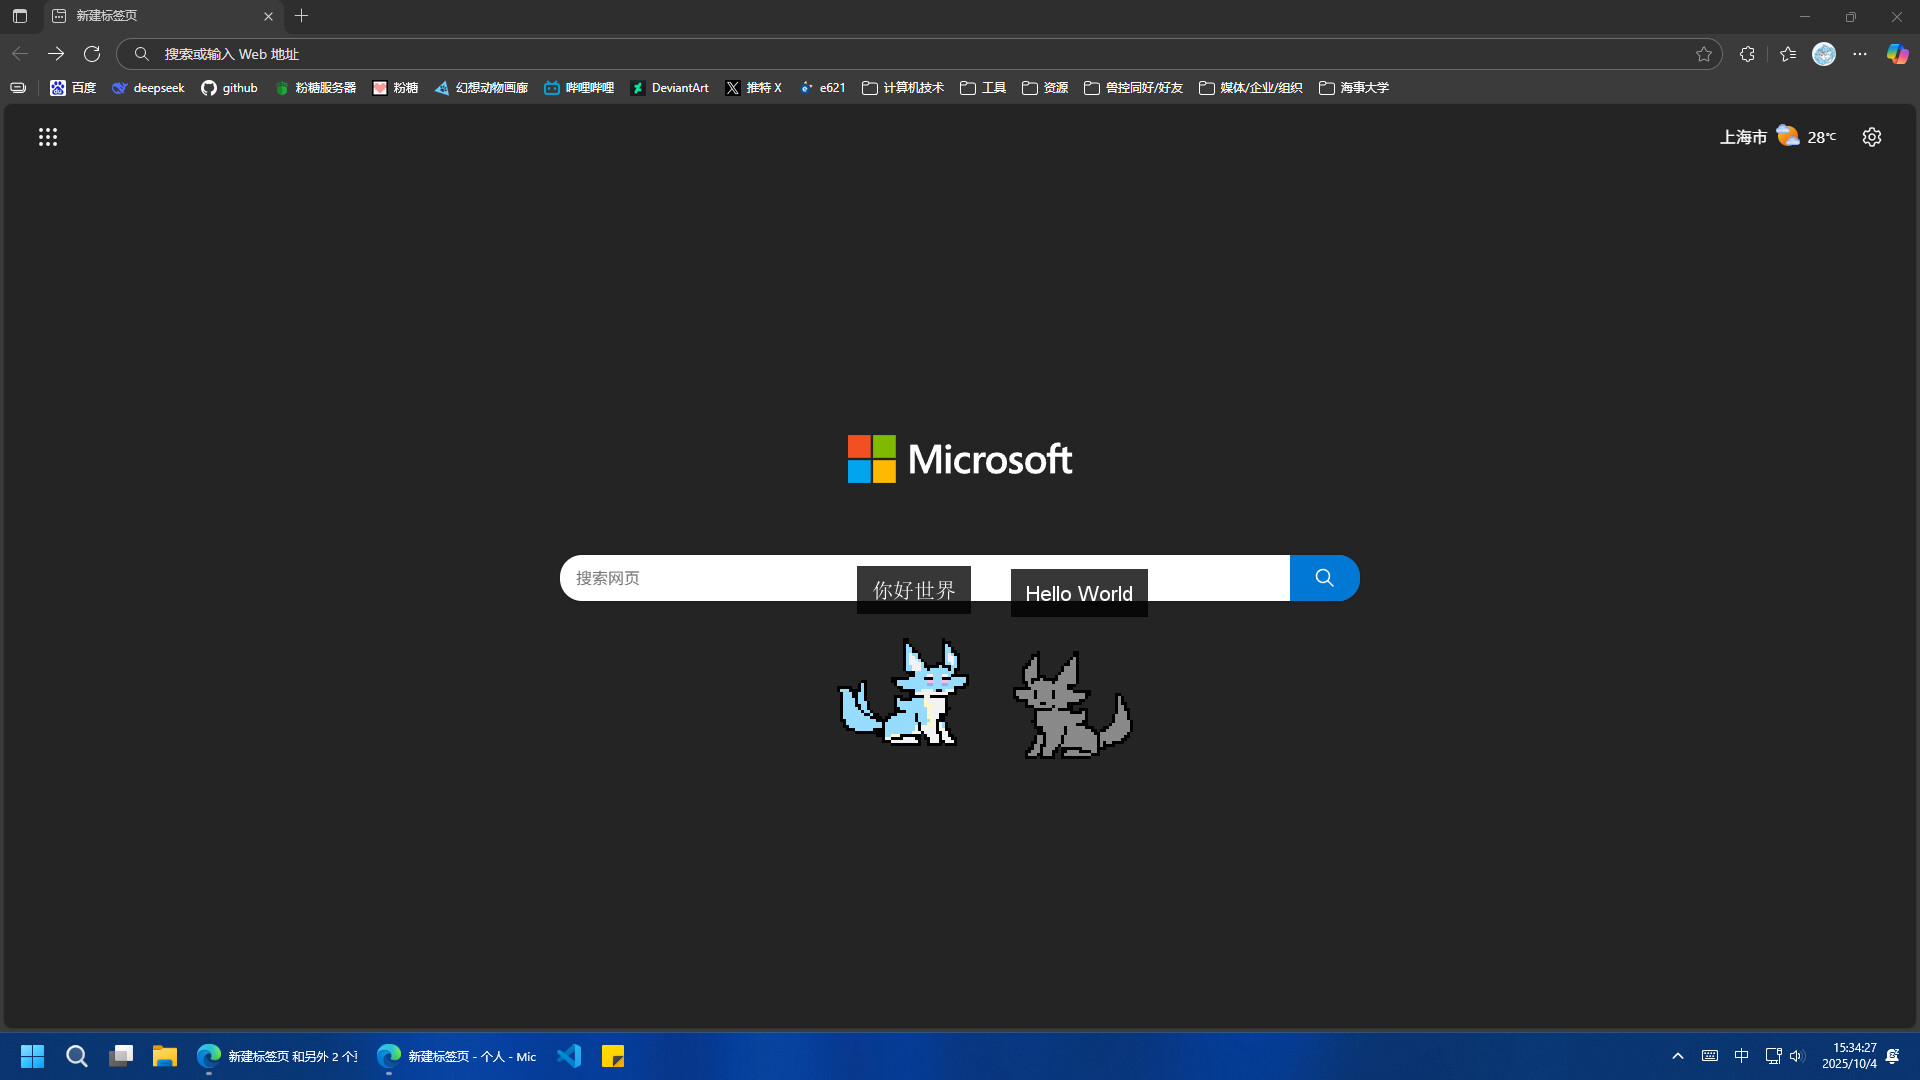Click the extensions puzzle icon
The height and width of the screenshot is (1080, 1920).
click(1747, 54)
